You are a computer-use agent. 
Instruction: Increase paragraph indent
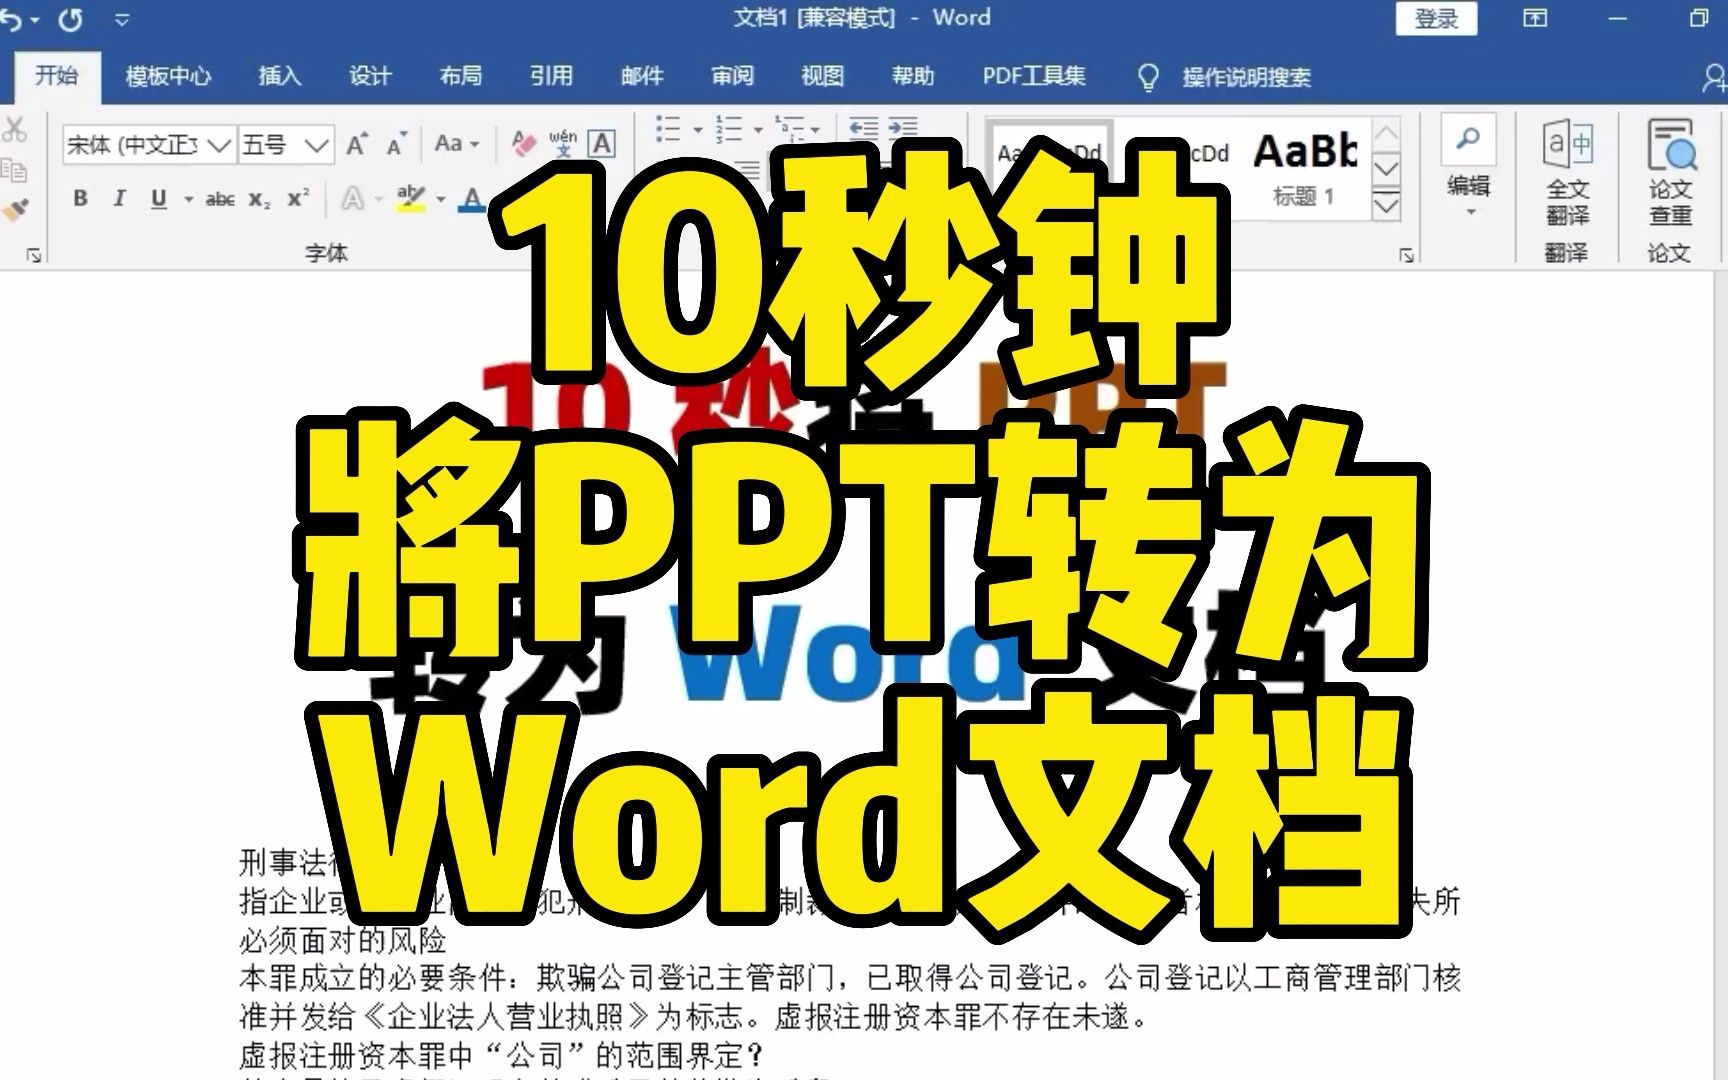[903, 128]
